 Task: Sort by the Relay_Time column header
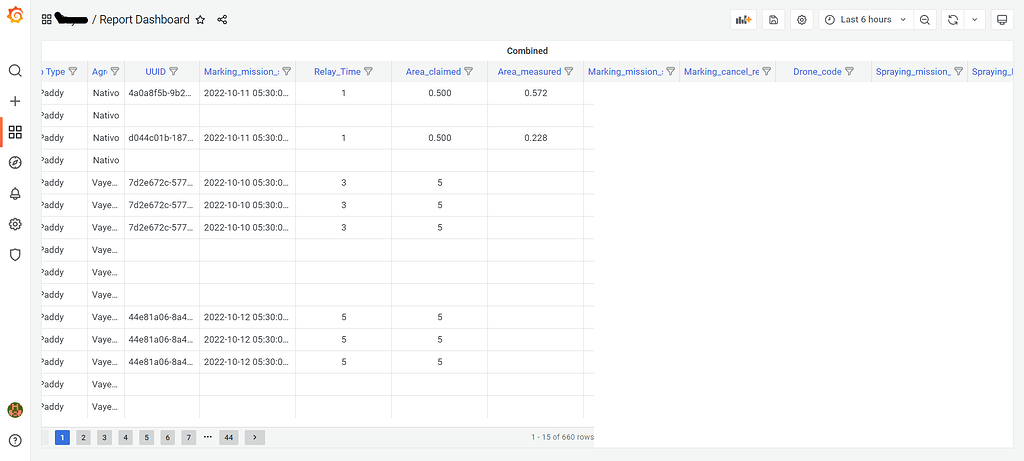pyautogui.click(x=337, y=72)
